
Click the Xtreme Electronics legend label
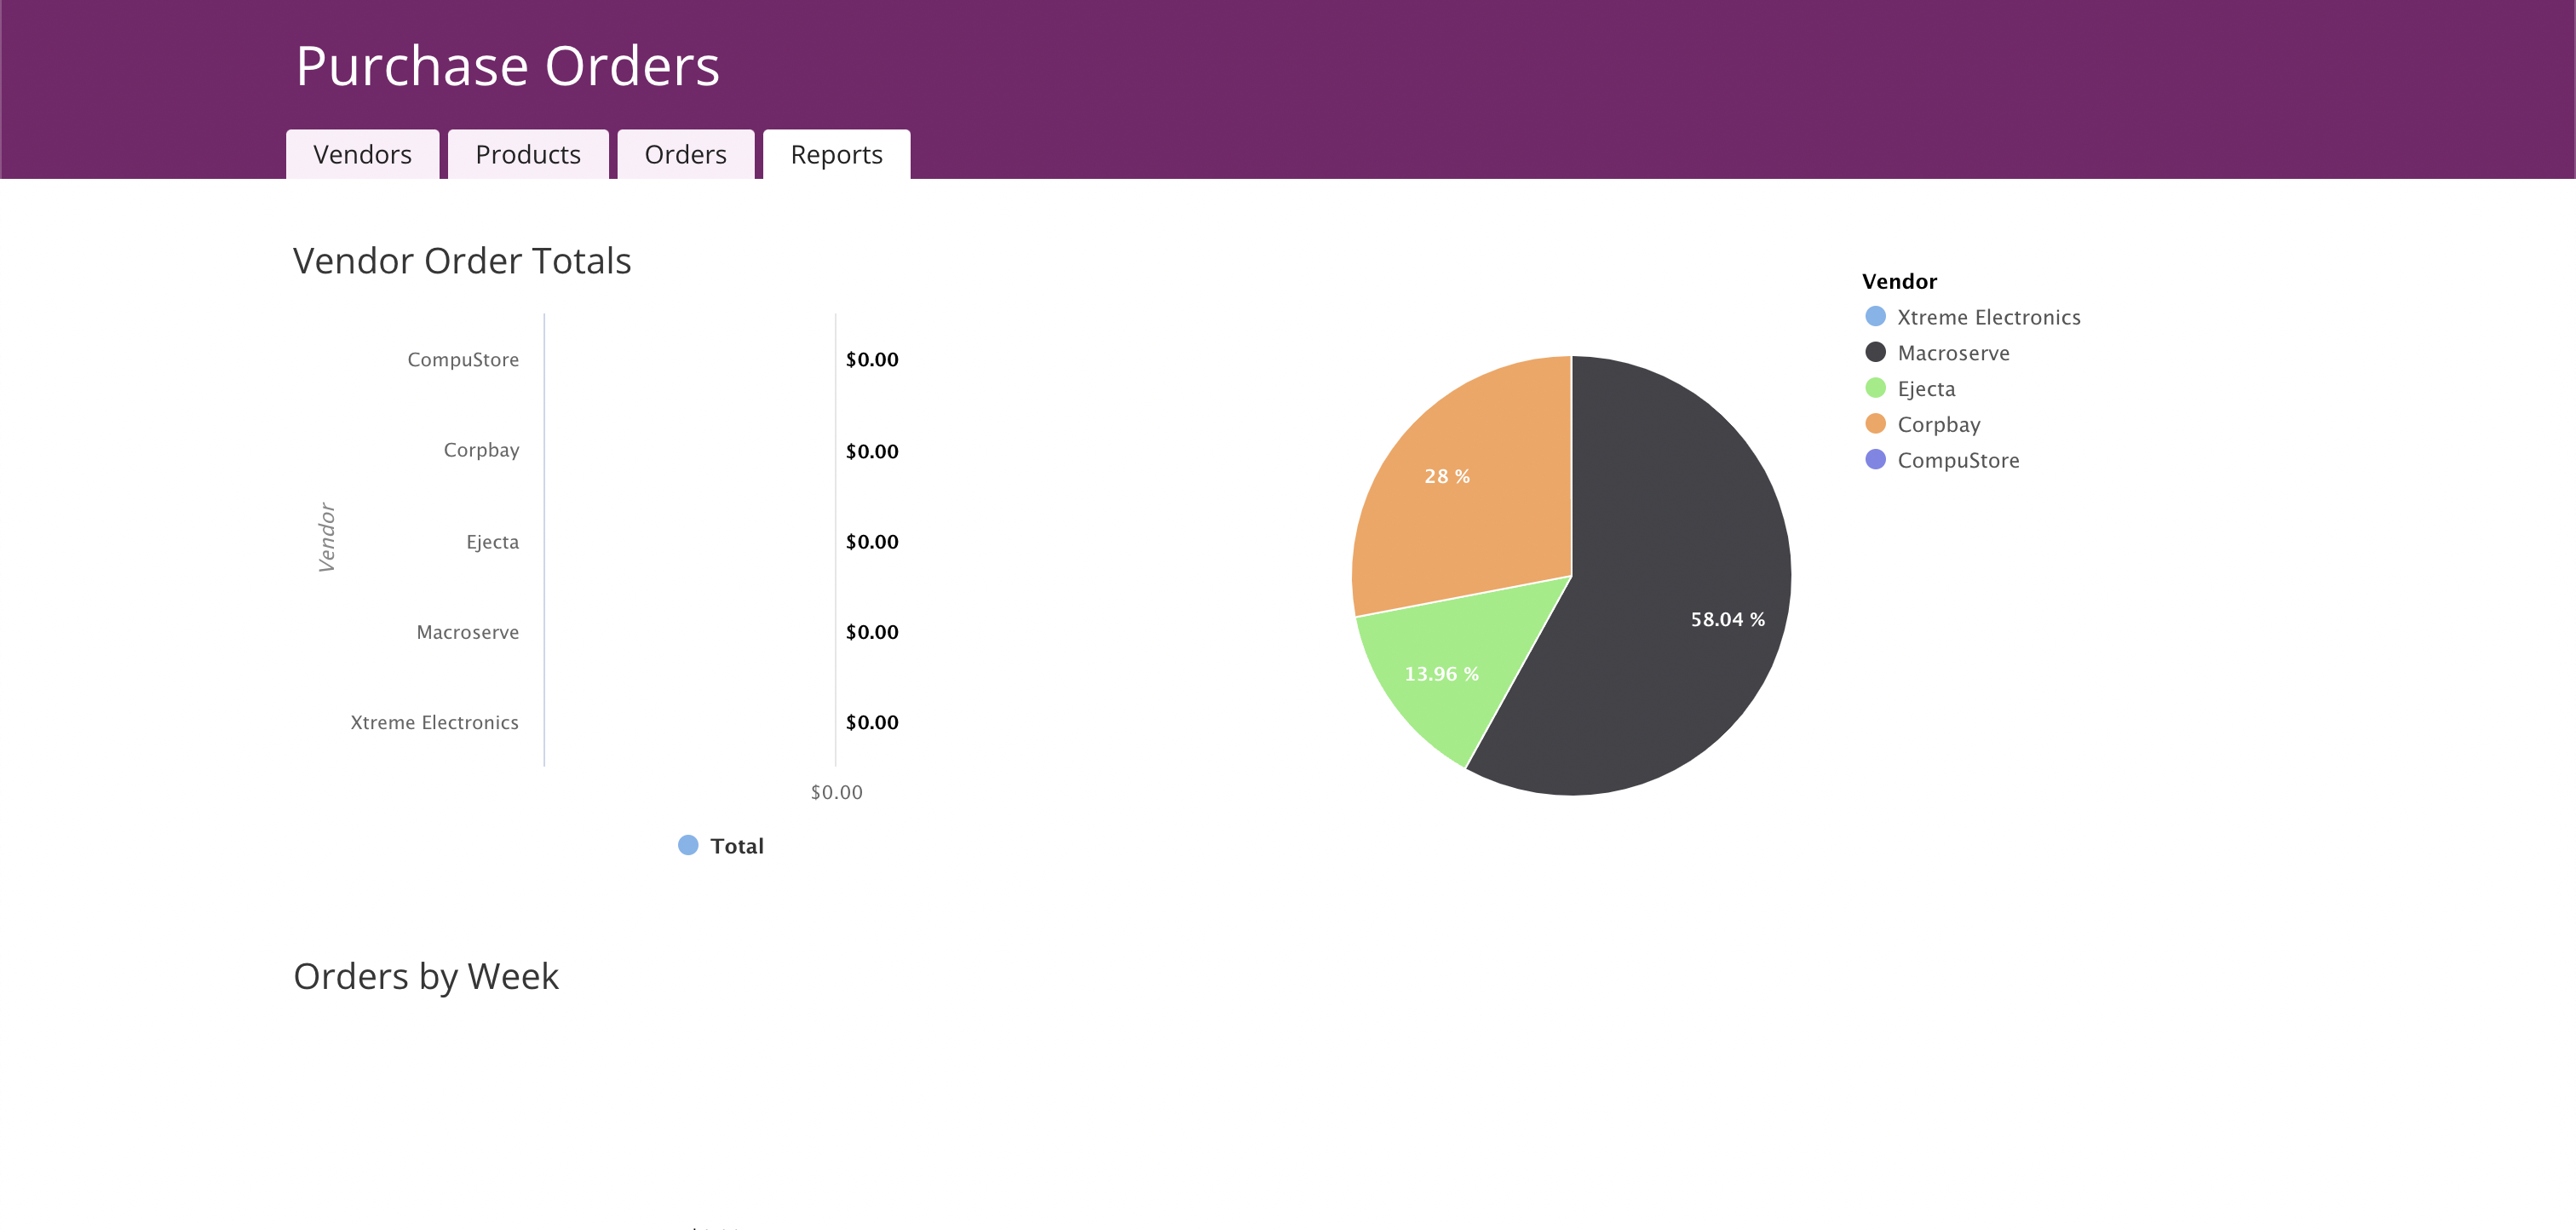tap(1988, 317)
